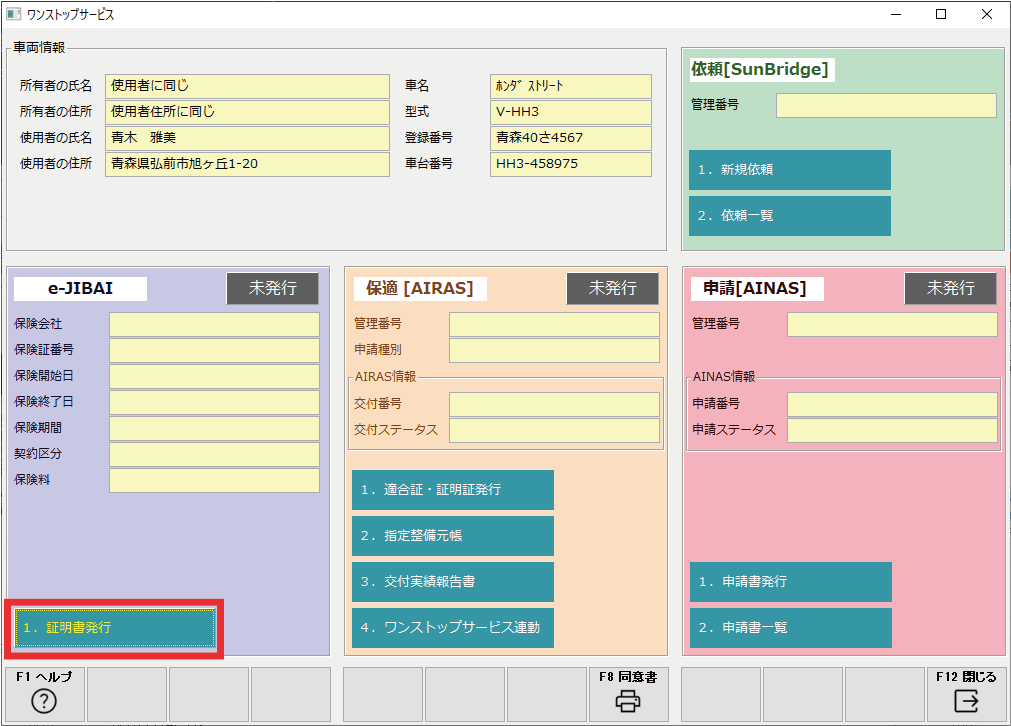Image resolution: width=1011 pixels, height=726 pixels.
Task: Open 2. 指定整備元帳
Action: (453, 535)
